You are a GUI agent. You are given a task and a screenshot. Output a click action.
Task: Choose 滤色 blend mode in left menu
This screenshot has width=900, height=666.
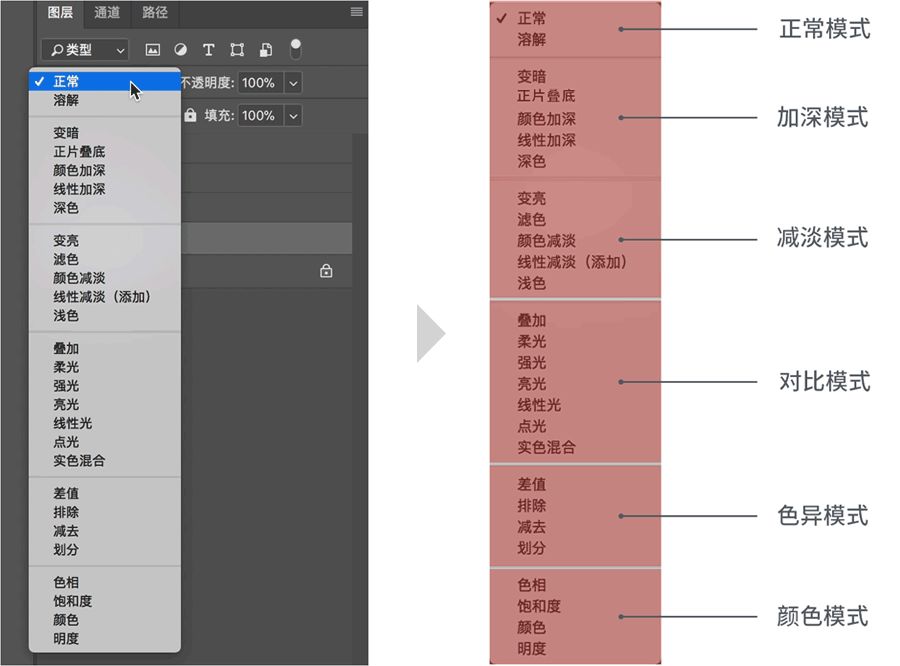point(66,260)
